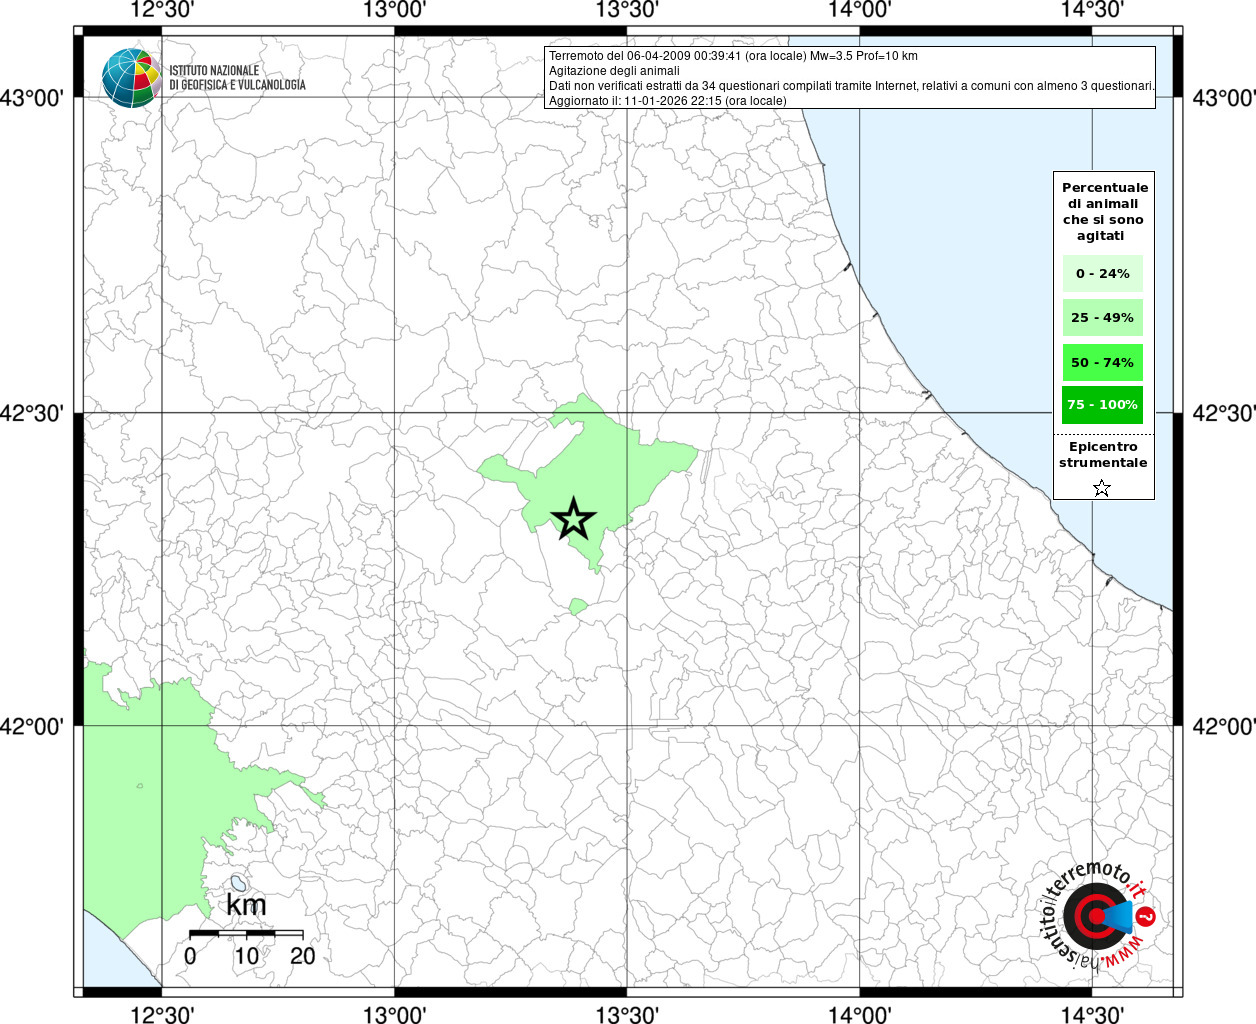Click the INGV globe logo
This screenshot has width=1256, height=1024.
(x=131, y=78)
